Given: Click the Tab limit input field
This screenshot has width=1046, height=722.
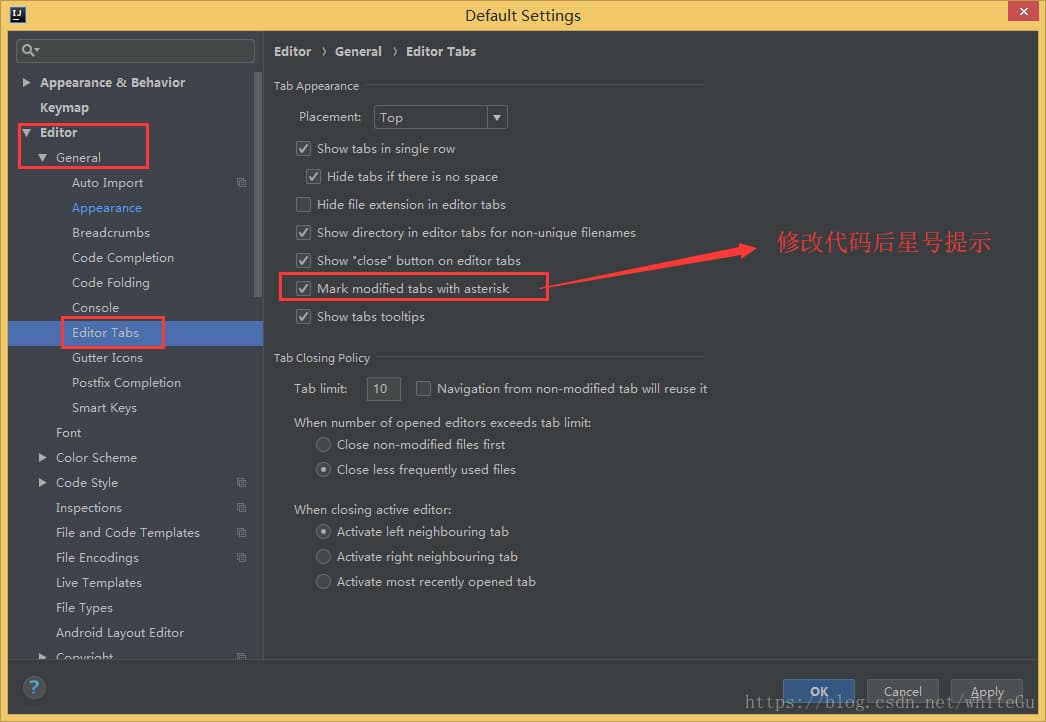Looking at the screenshot, I should click(384, 389).
